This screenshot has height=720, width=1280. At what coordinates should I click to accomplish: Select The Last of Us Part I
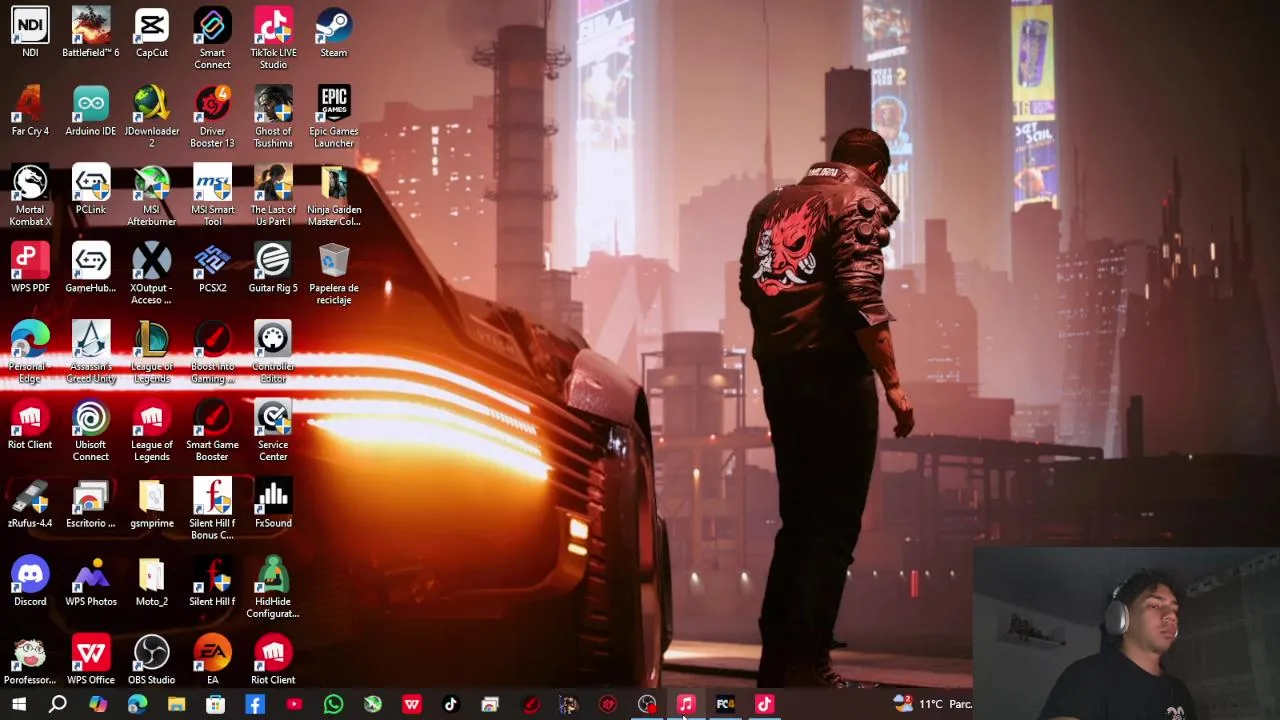pyautogui.click(x=273, y=195)
